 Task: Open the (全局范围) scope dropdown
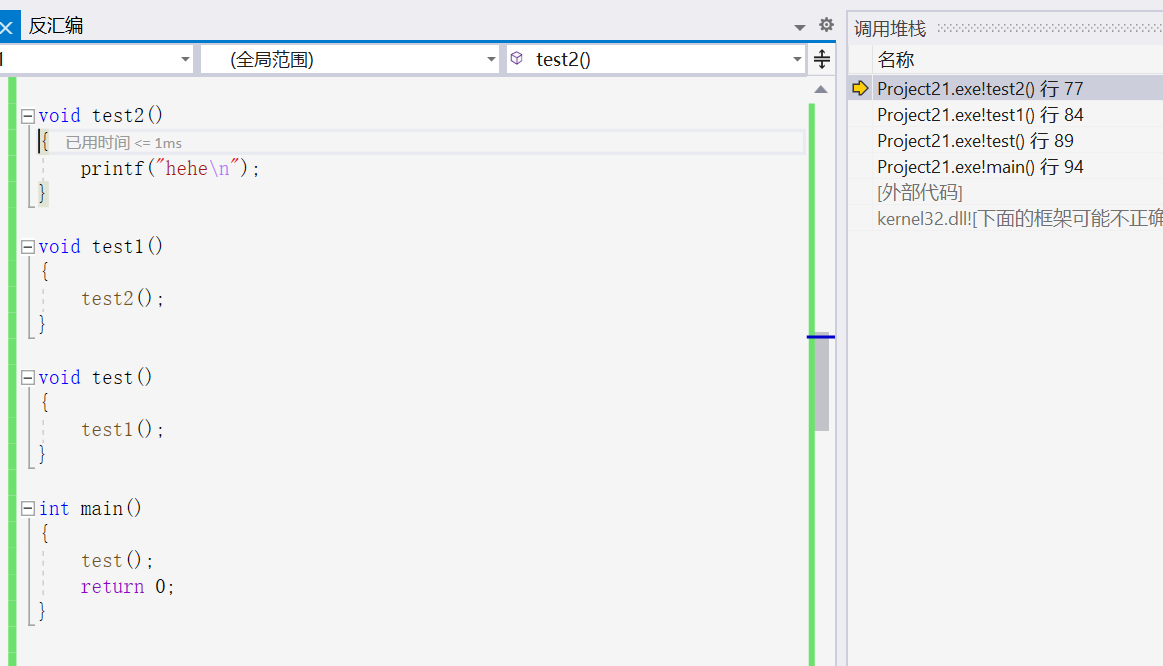click(350, 59)
